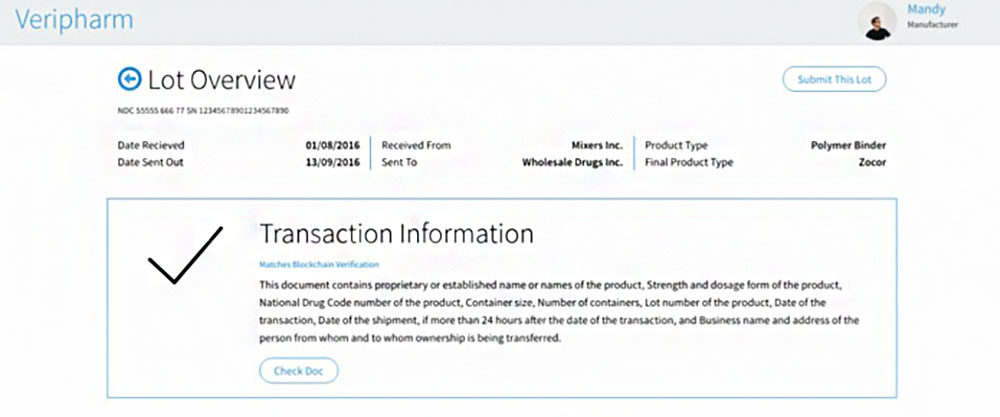This screenshot has width=1000, height=417.
Task: Open the Check Doc button
Action: (x=298, y=370)
